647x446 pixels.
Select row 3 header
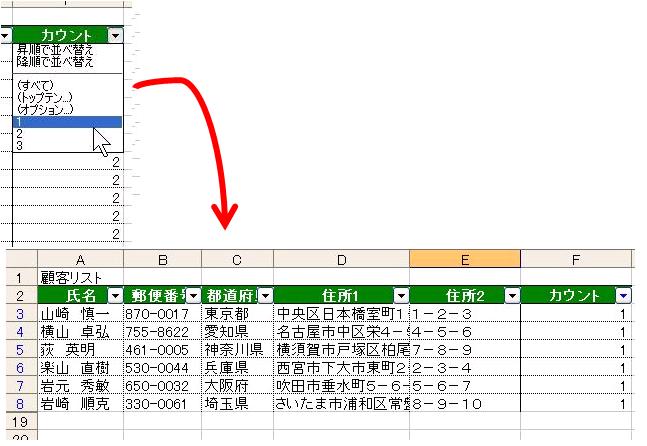click(x=19, y=313)
